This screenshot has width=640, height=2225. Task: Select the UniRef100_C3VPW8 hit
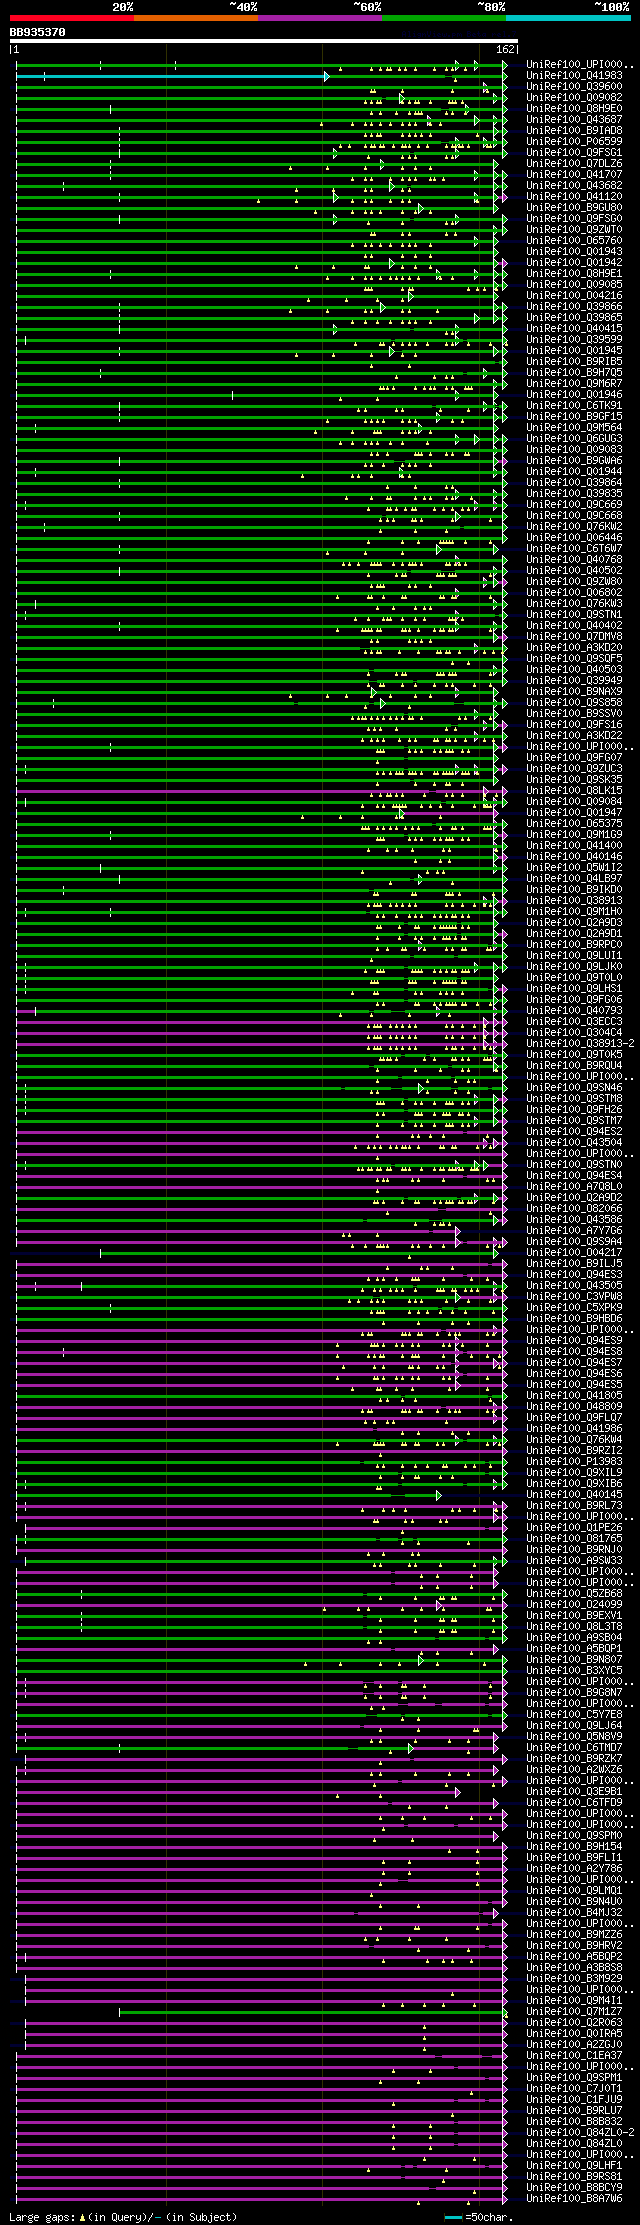(x=574, y=1297)
